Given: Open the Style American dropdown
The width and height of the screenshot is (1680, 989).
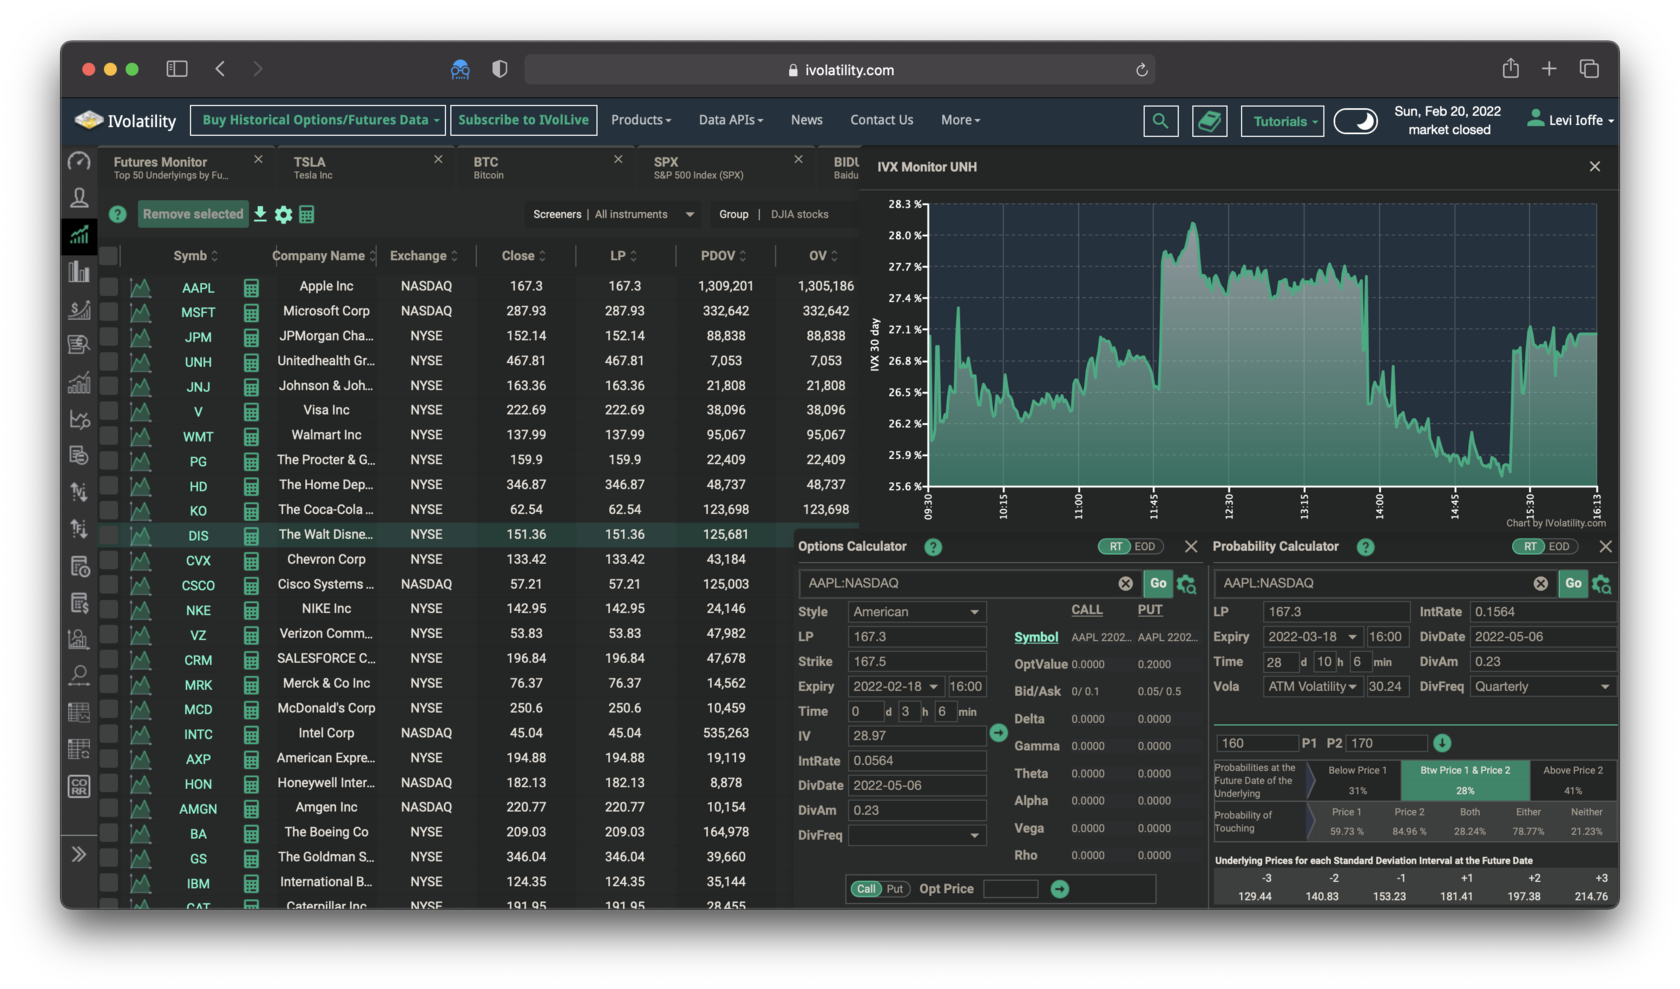Looking at the screenshot, I should [x=916, y=612].
